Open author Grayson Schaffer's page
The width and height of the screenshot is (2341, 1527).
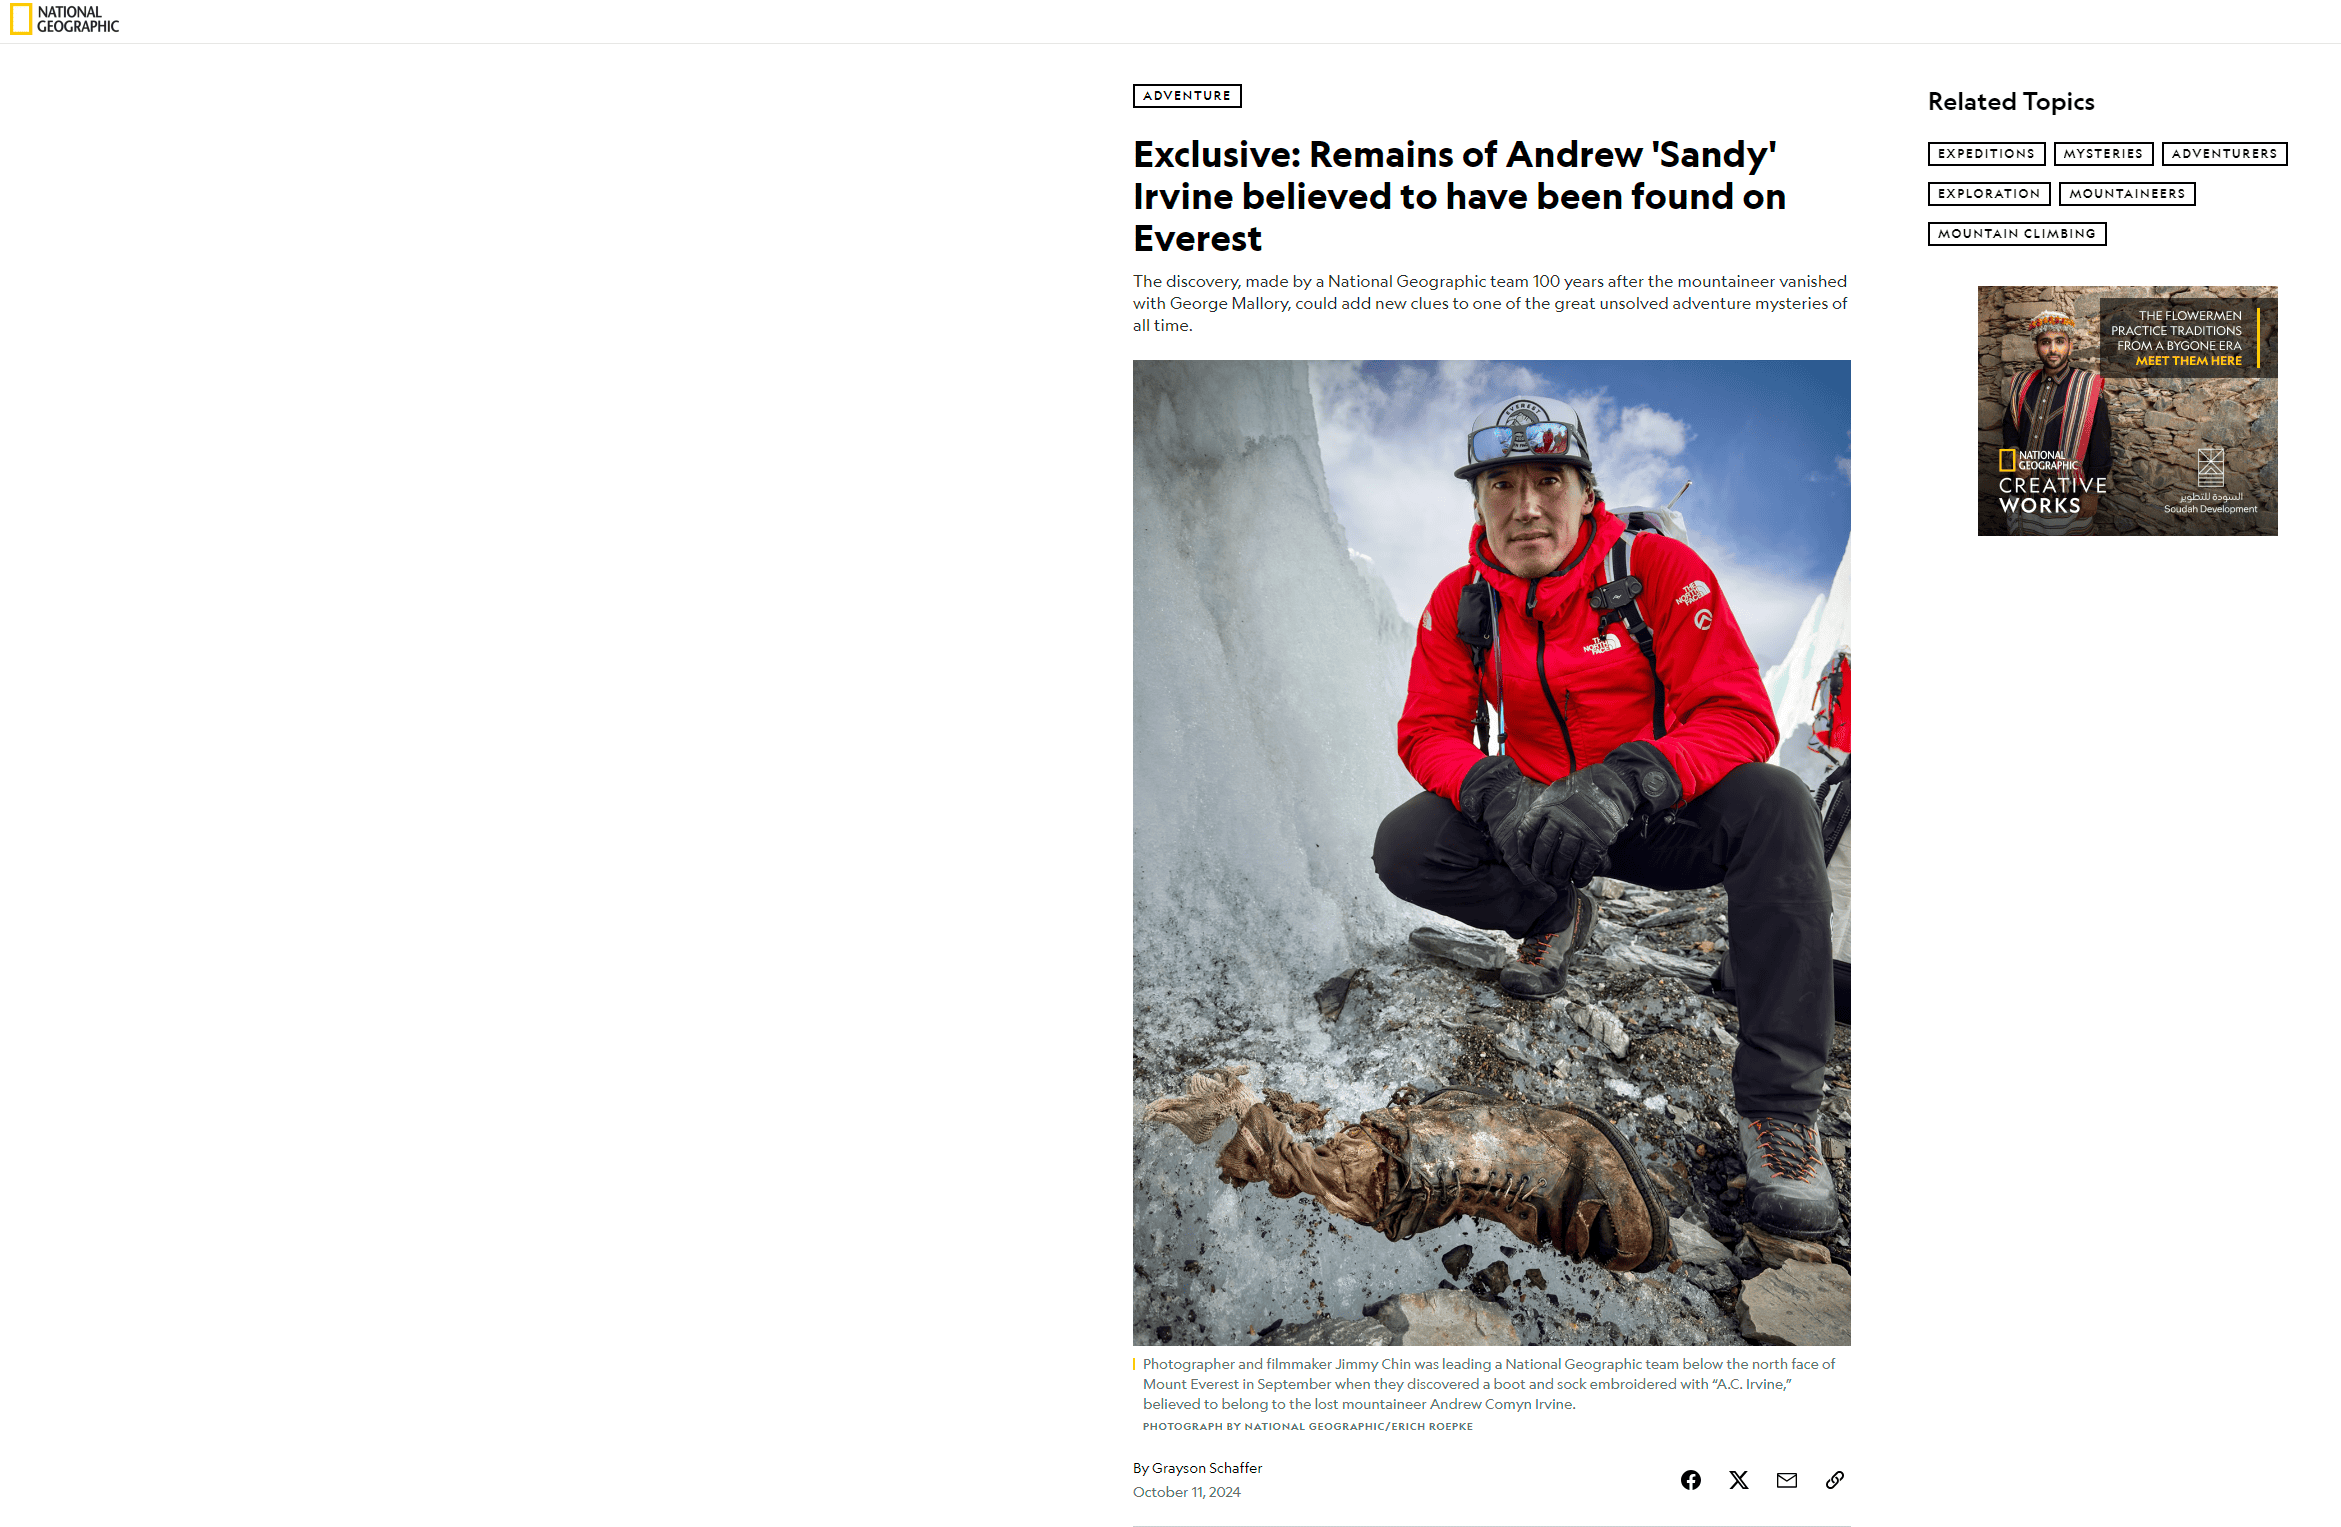click(1207, 1468)
